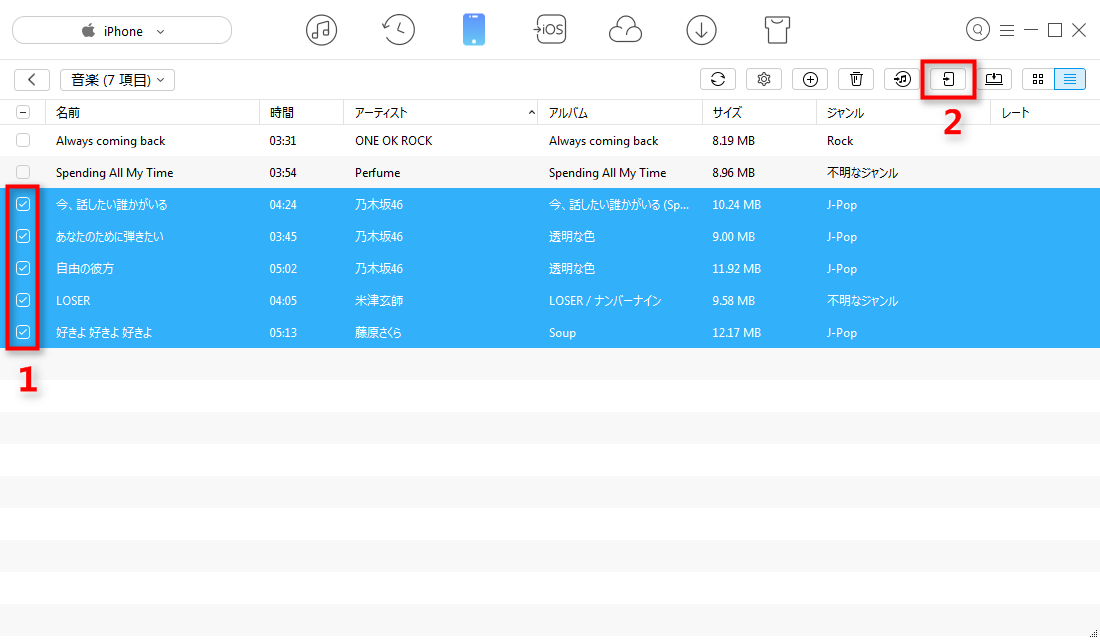Viewport: 1100px width, 640px height.
Task: Click the size value 10.24 MB
Action: (737, 205)
